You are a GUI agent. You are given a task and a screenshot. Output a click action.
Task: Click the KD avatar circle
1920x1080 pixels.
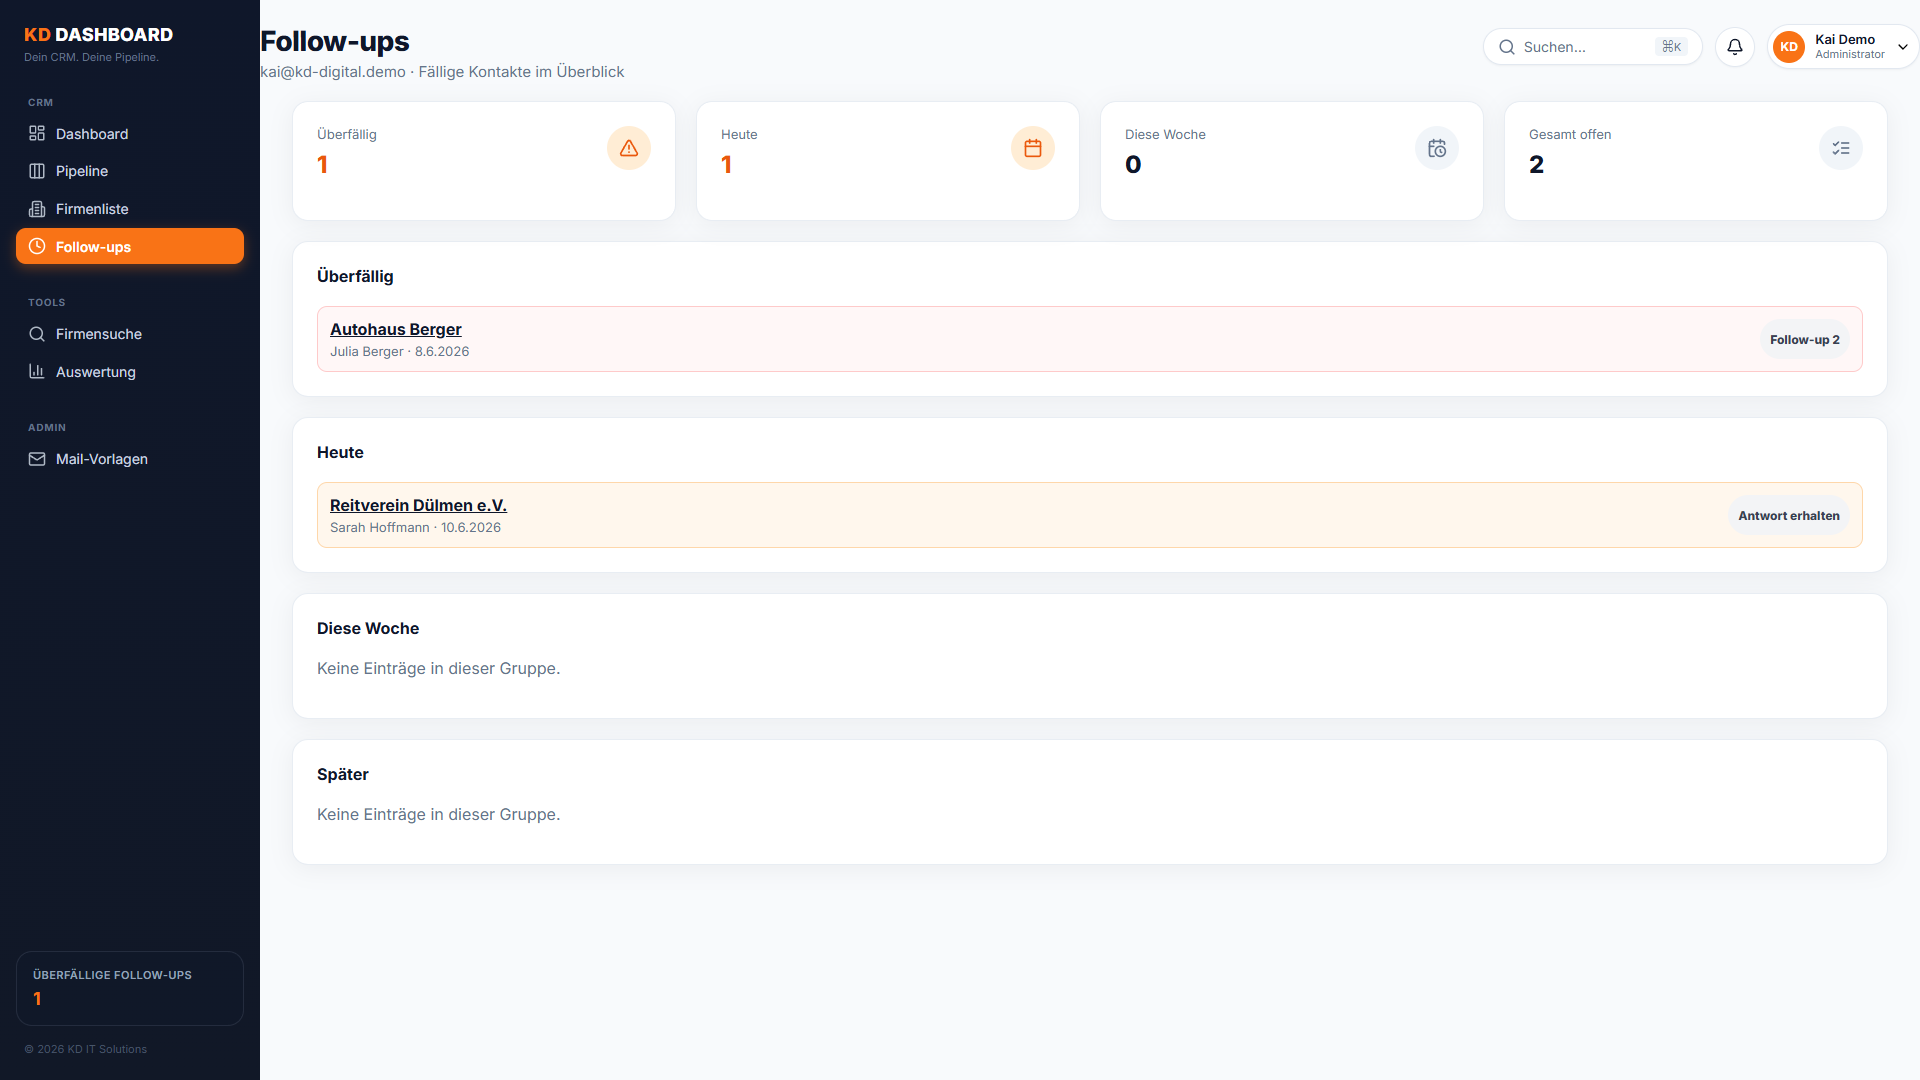1789,47
